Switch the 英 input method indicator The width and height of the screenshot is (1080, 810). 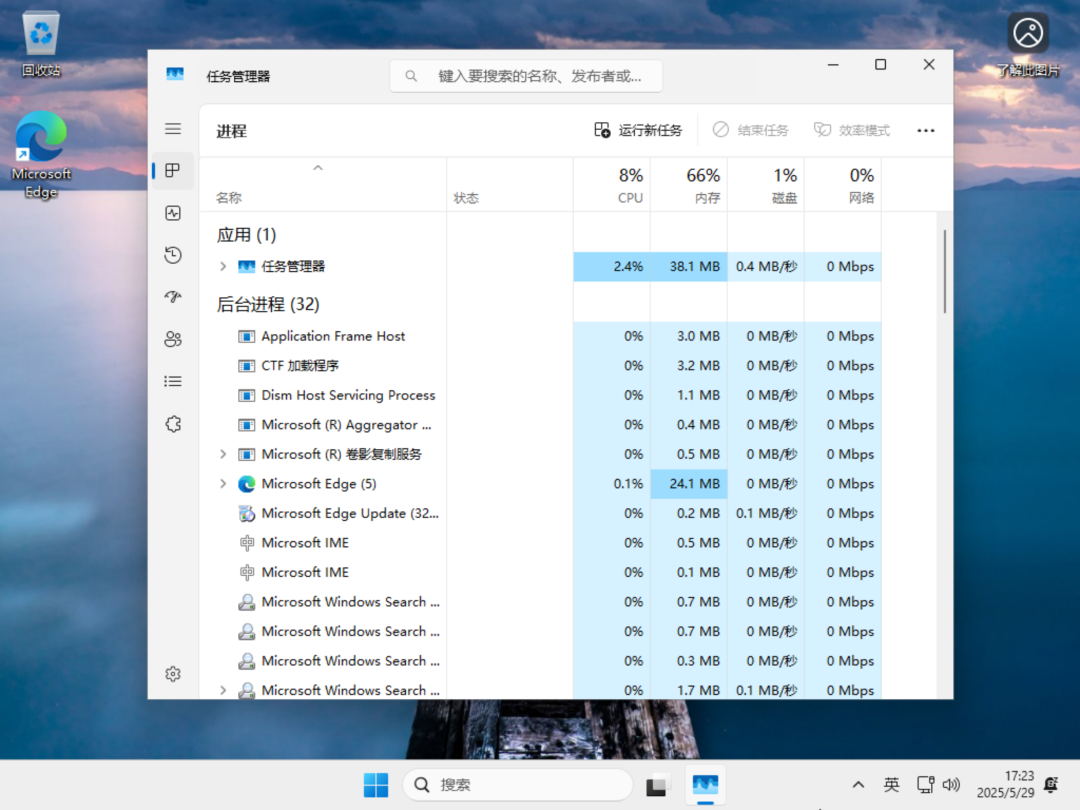891,785
